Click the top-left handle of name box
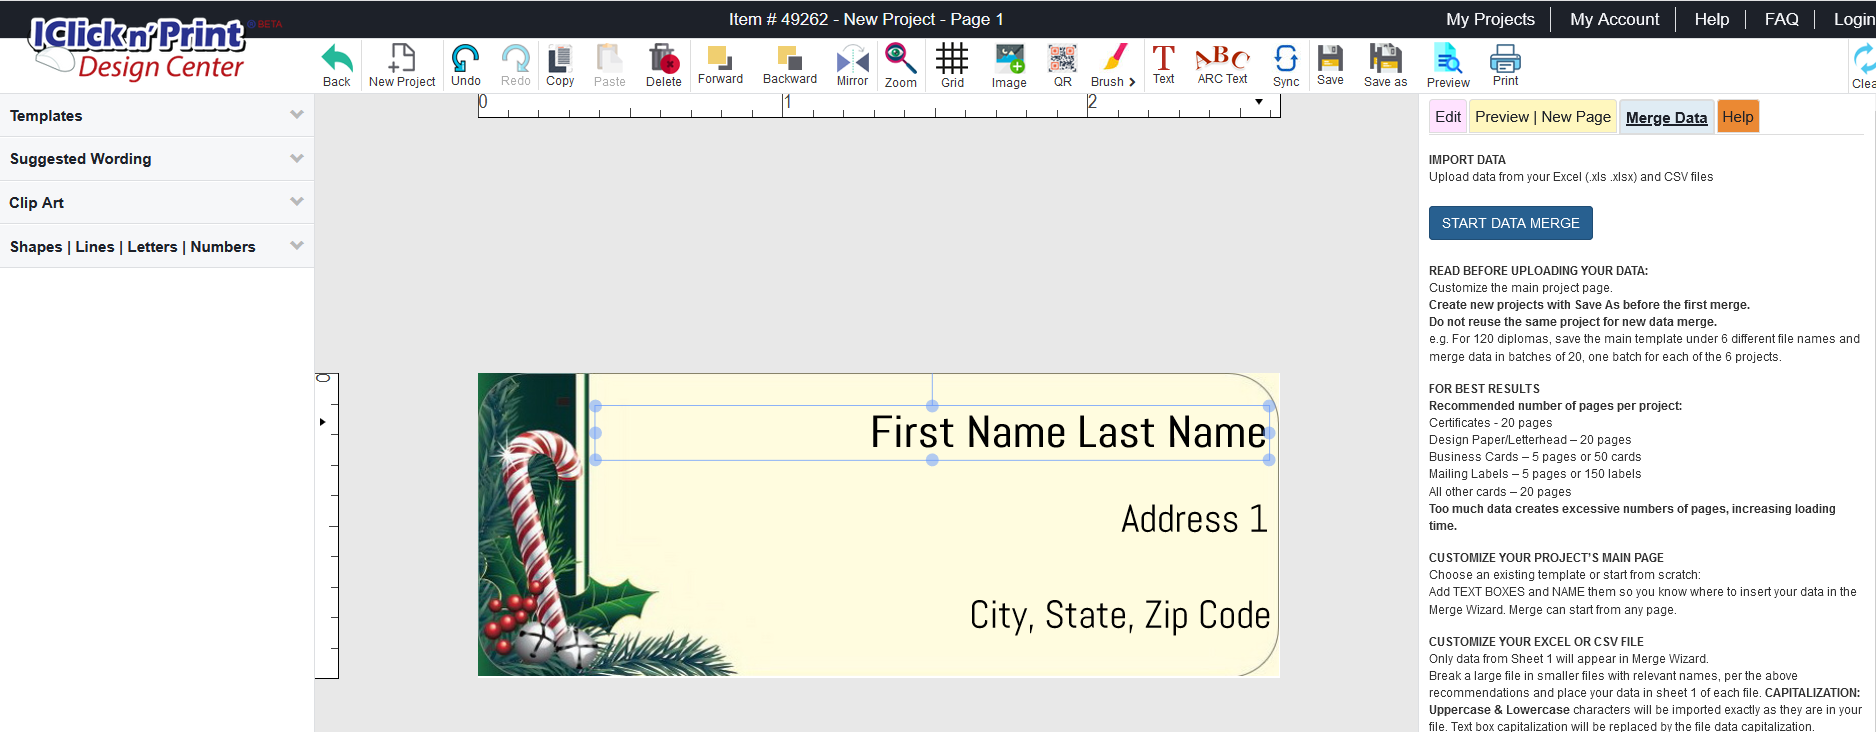The image size is (1876, 732). pos(596,406)
